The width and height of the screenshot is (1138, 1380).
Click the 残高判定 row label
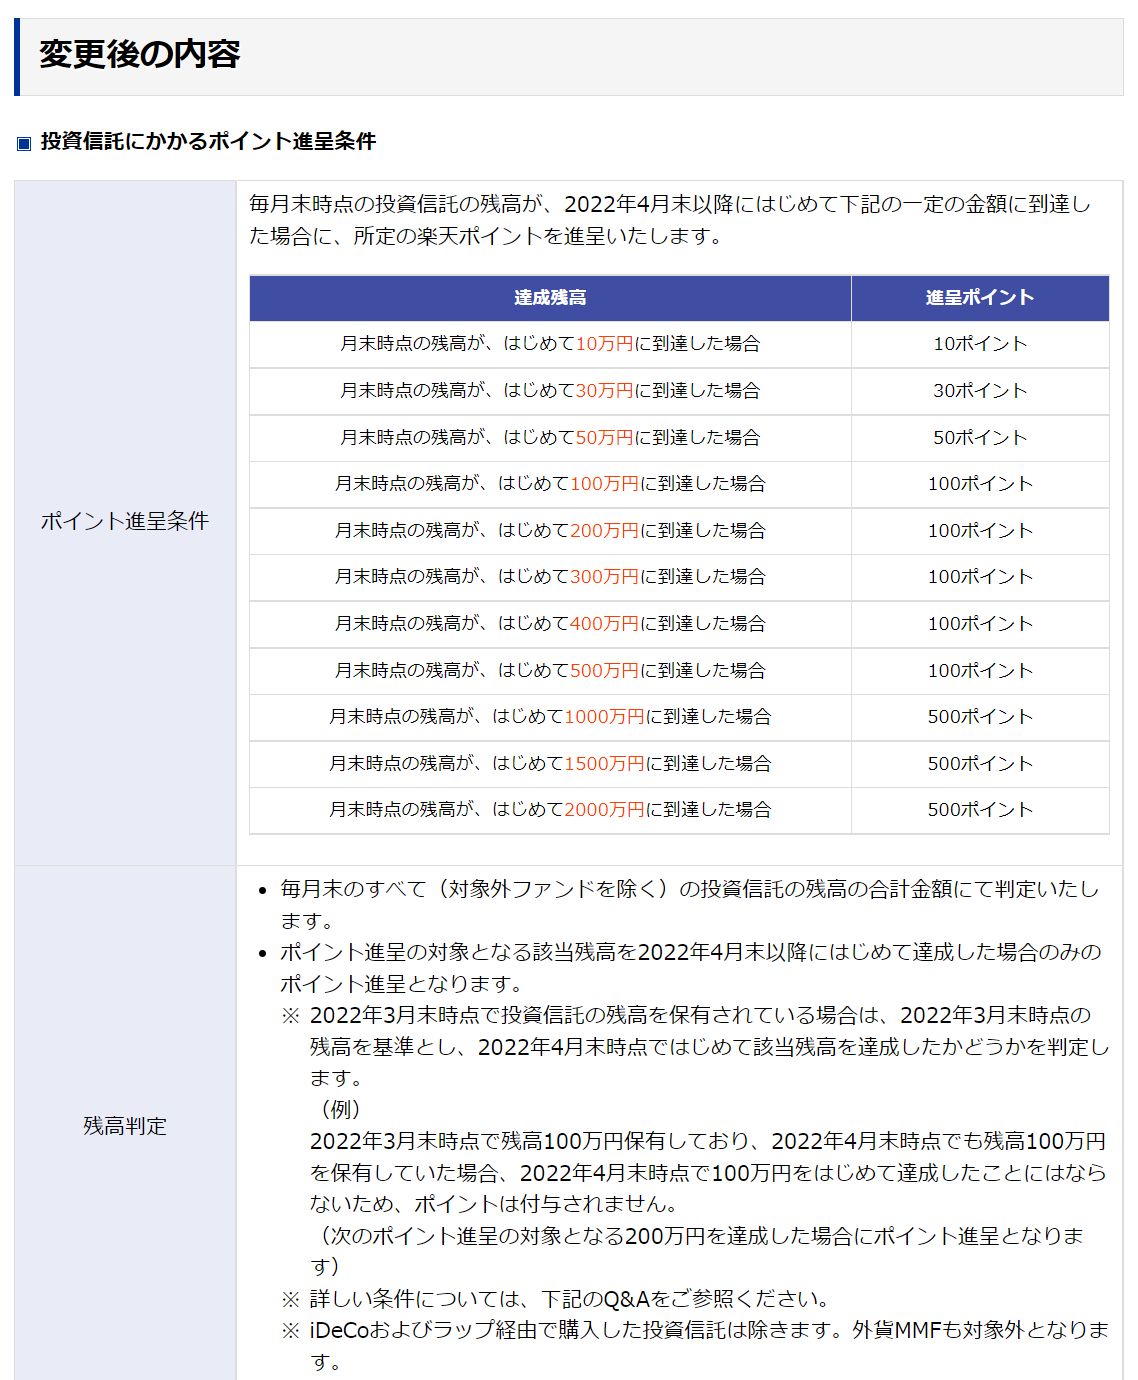(125, 1126)
